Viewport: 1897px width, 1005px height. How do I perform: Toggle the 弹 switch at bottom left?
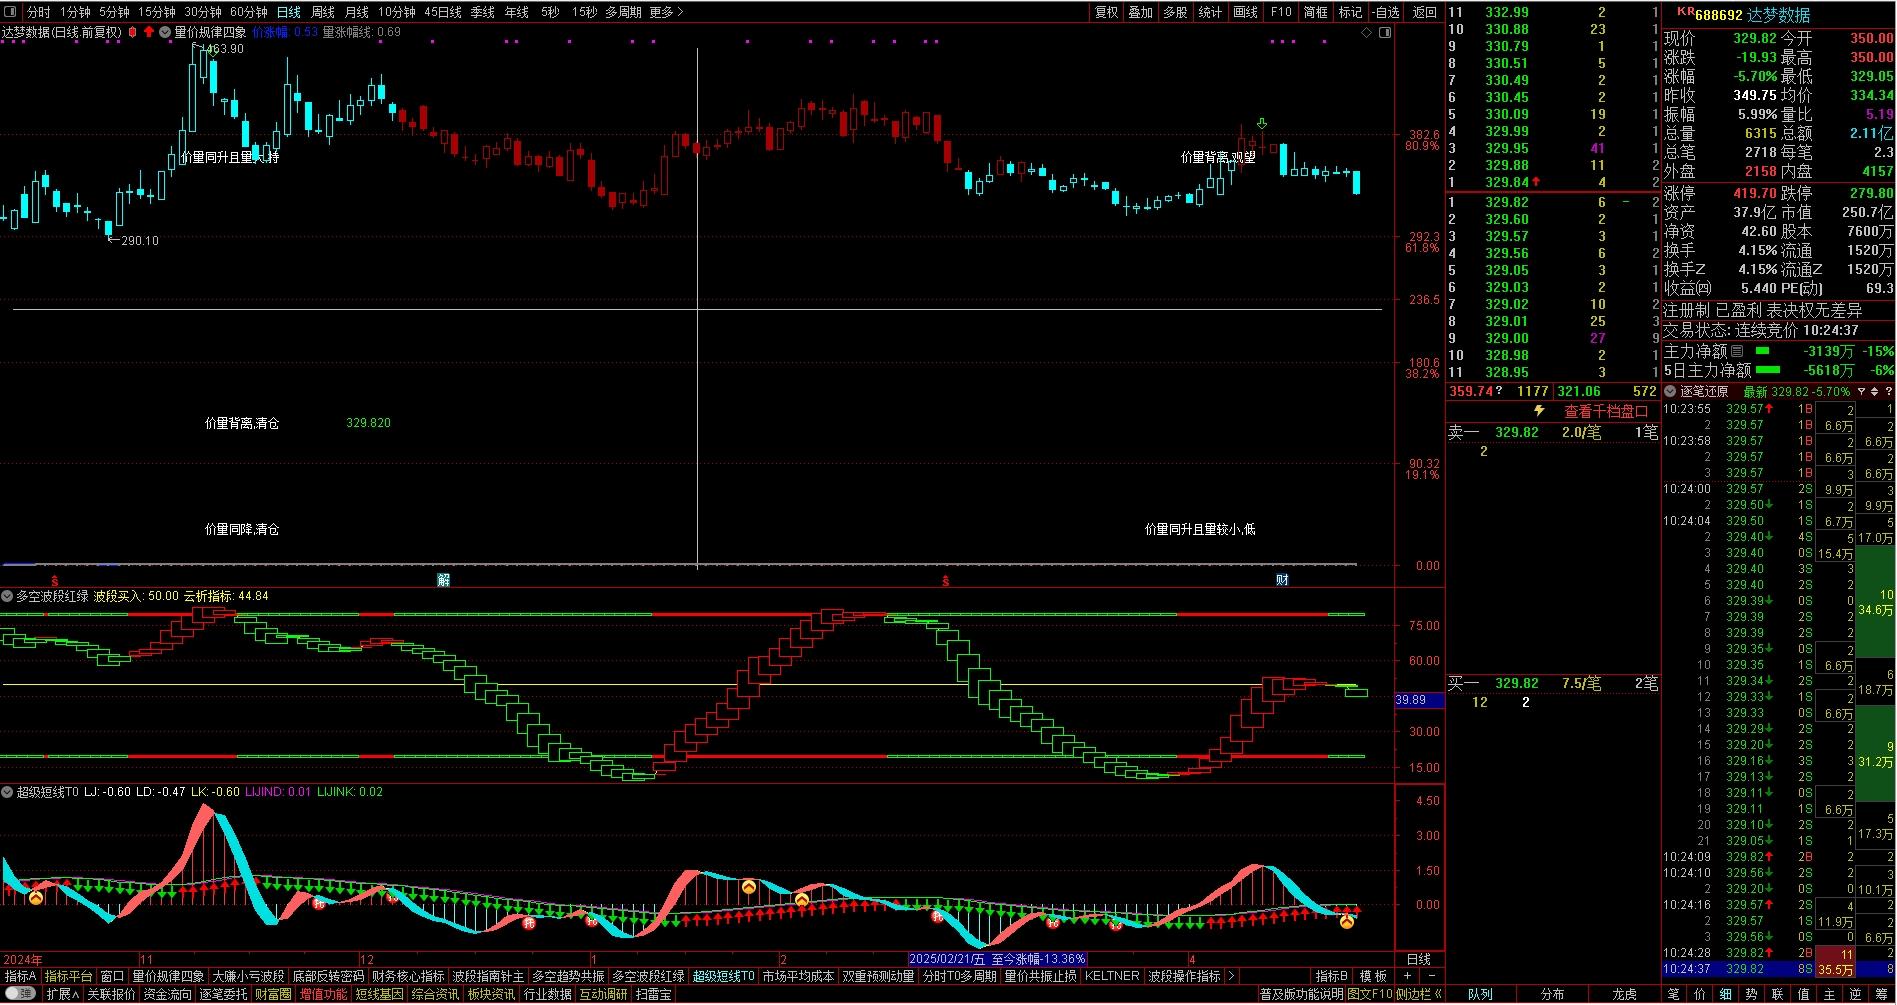[x=20, y=994]
